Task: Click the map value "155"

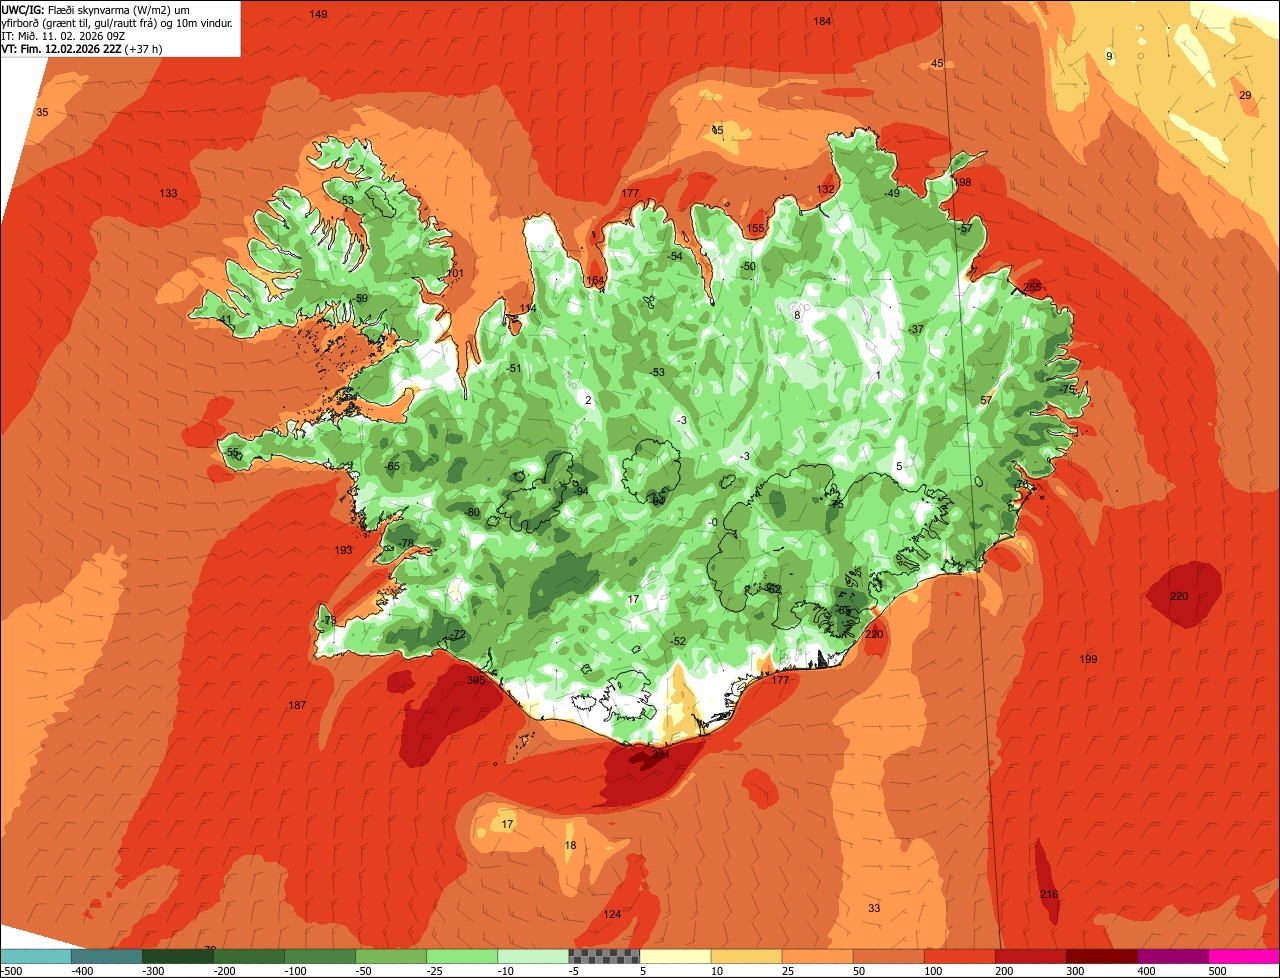Action: tap(755, 228)
